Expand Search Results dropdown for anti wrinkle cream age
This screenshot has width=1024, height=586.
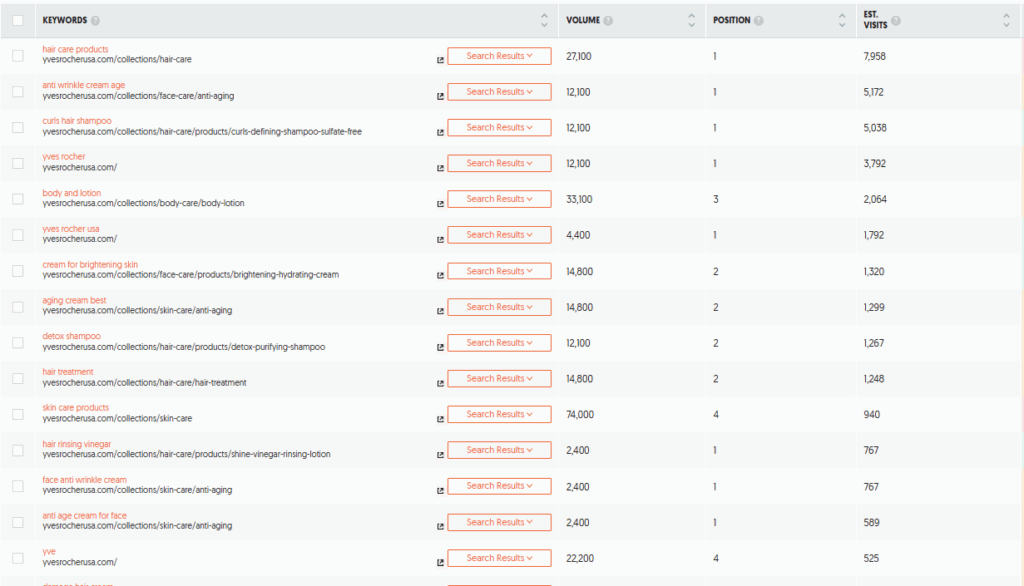point(499,92)
